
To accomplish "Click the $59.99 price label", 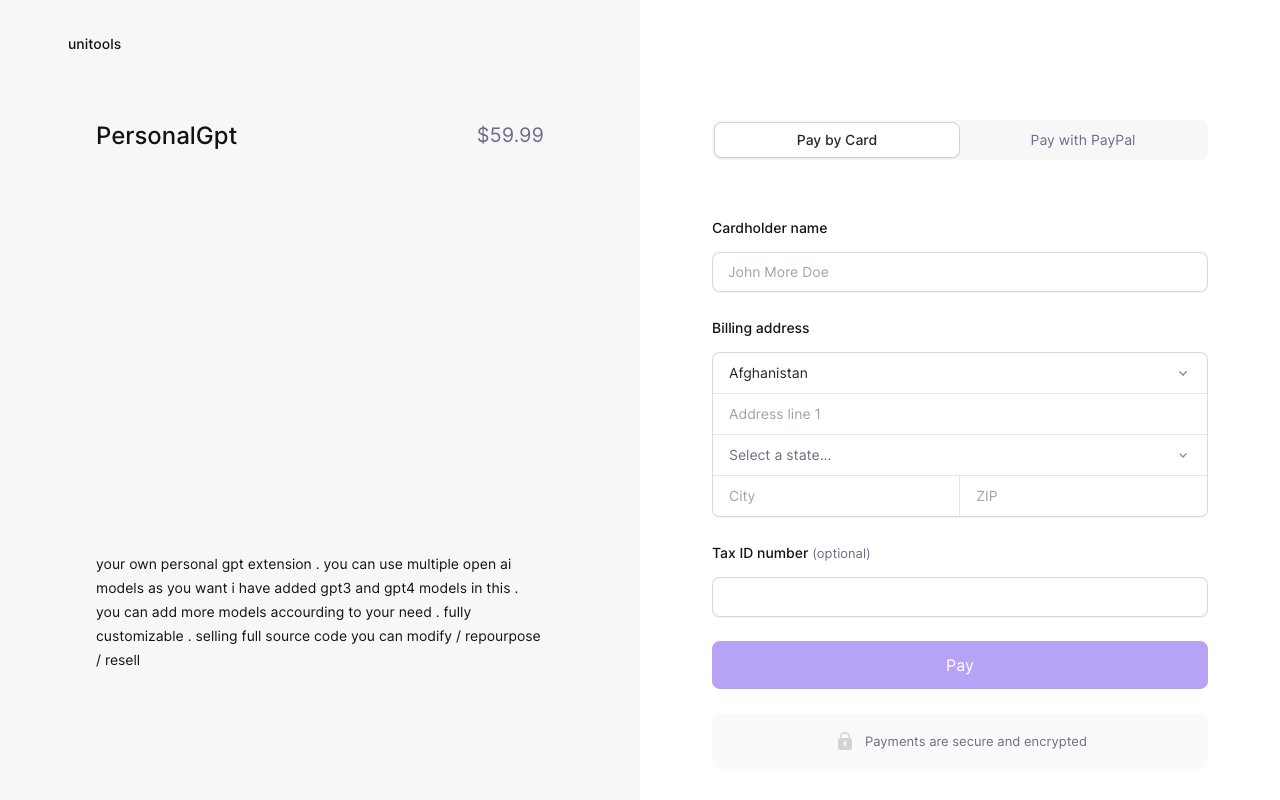I will pyautogui.click(x=510, y=135).
